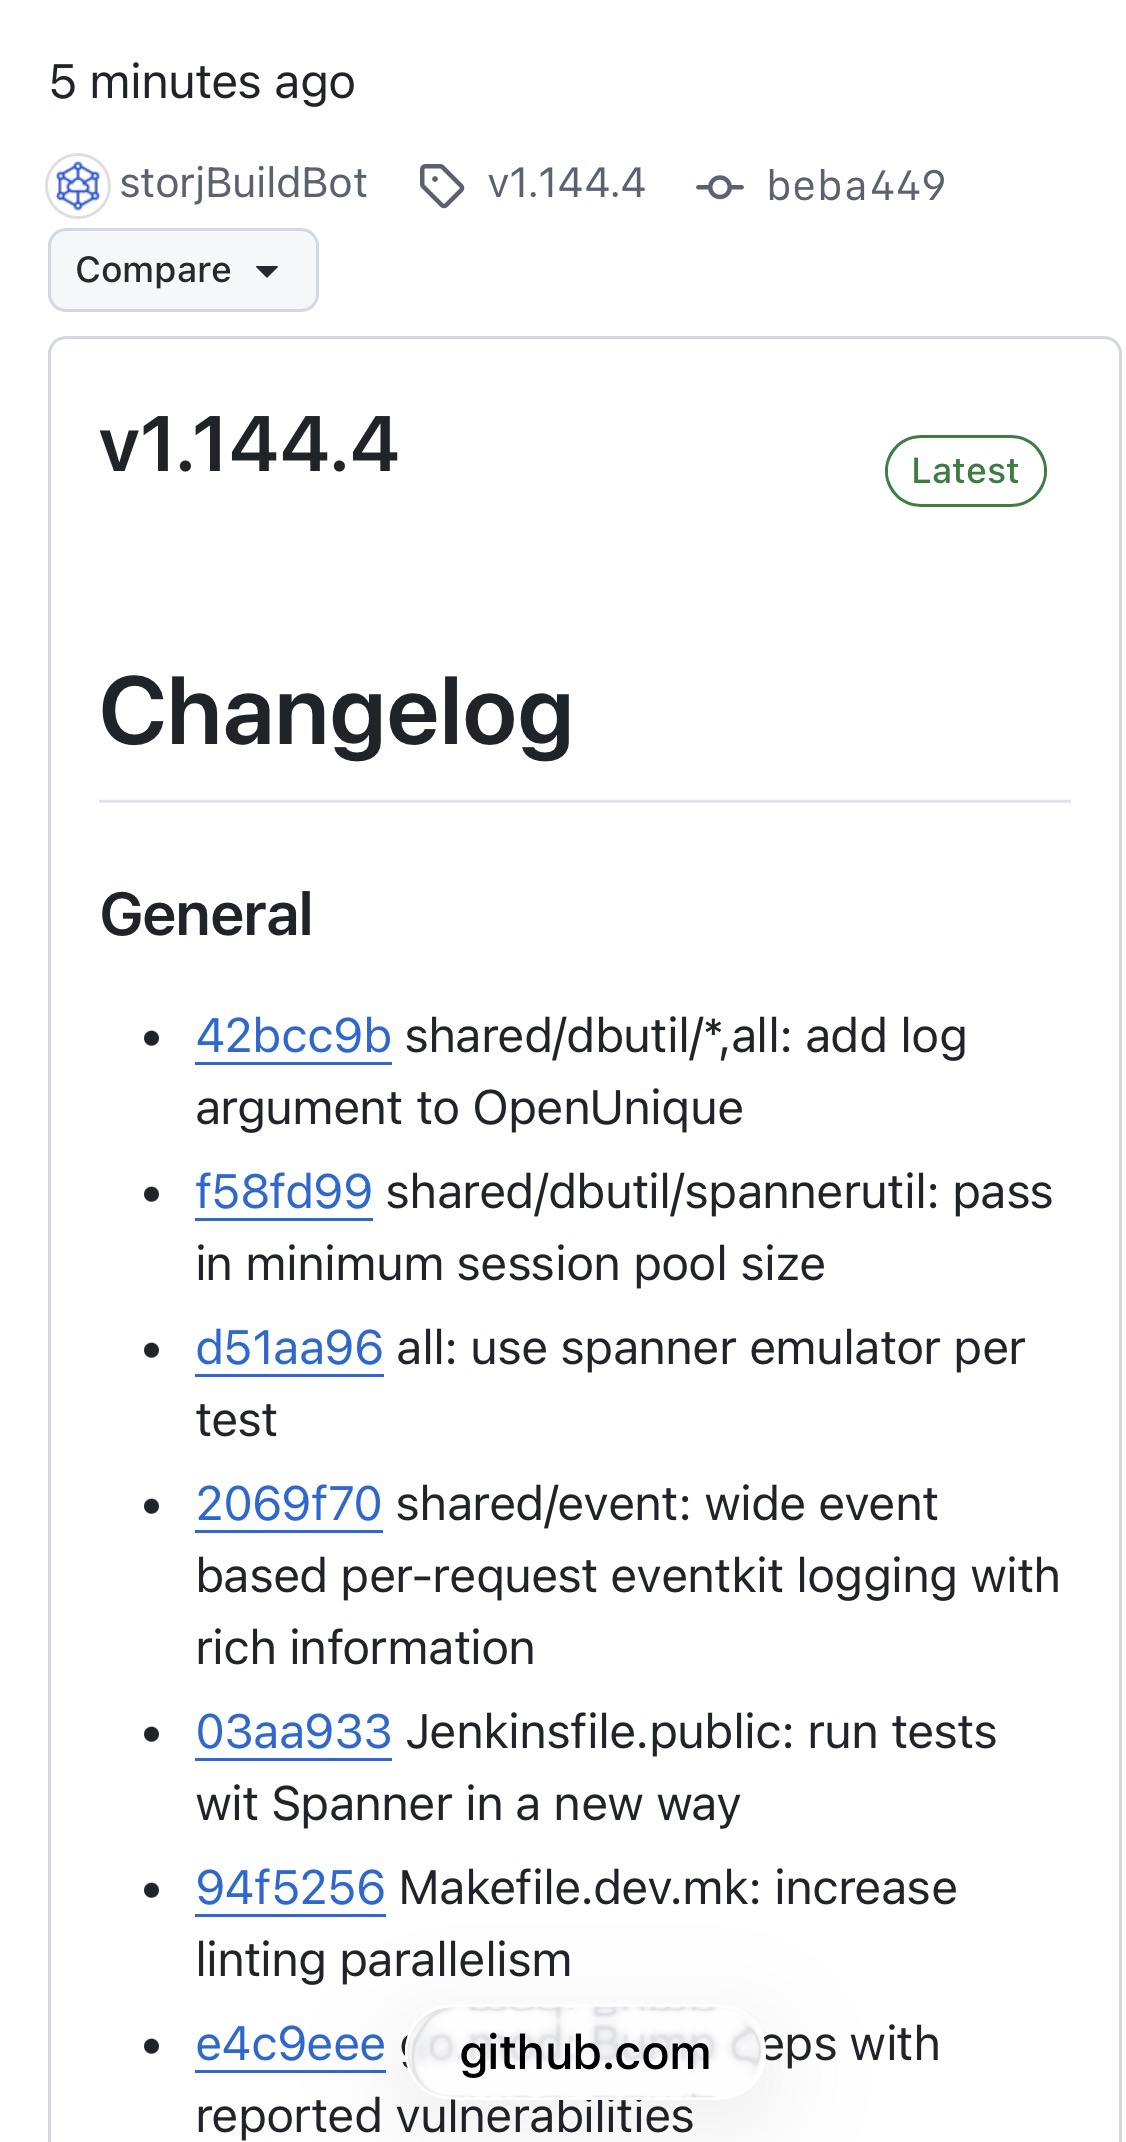Image resolution: width=1126 pixels, height=2142 pixels.
Task: Click the General section heading
Action: click(207, 915)
